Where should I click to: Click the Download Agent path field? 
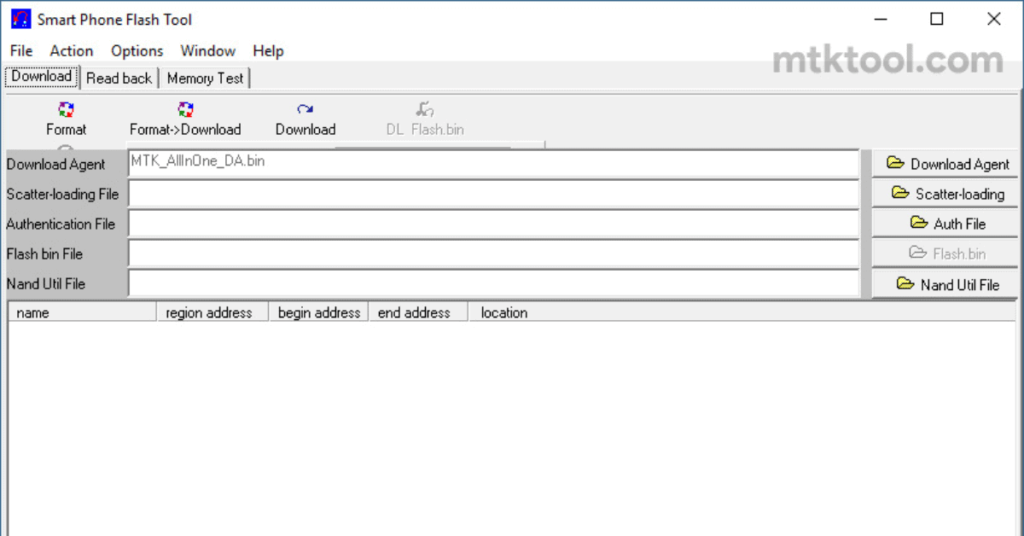[x=494, y=164]
